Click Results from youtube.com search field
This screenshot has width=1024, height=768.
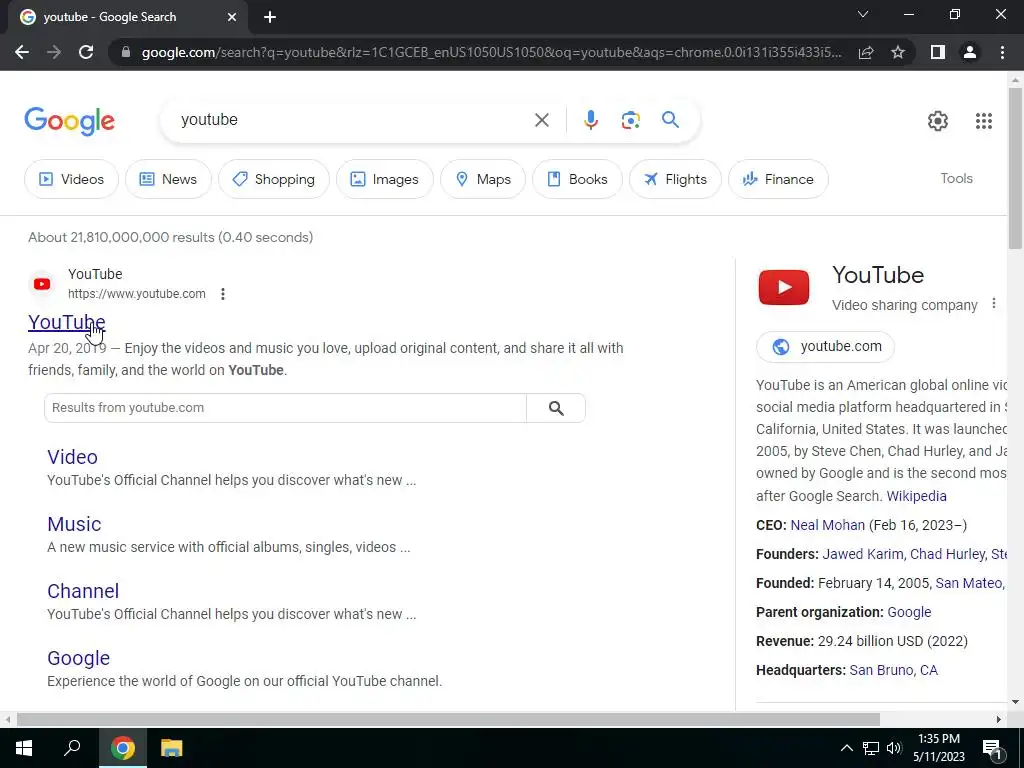coord(285,408)
